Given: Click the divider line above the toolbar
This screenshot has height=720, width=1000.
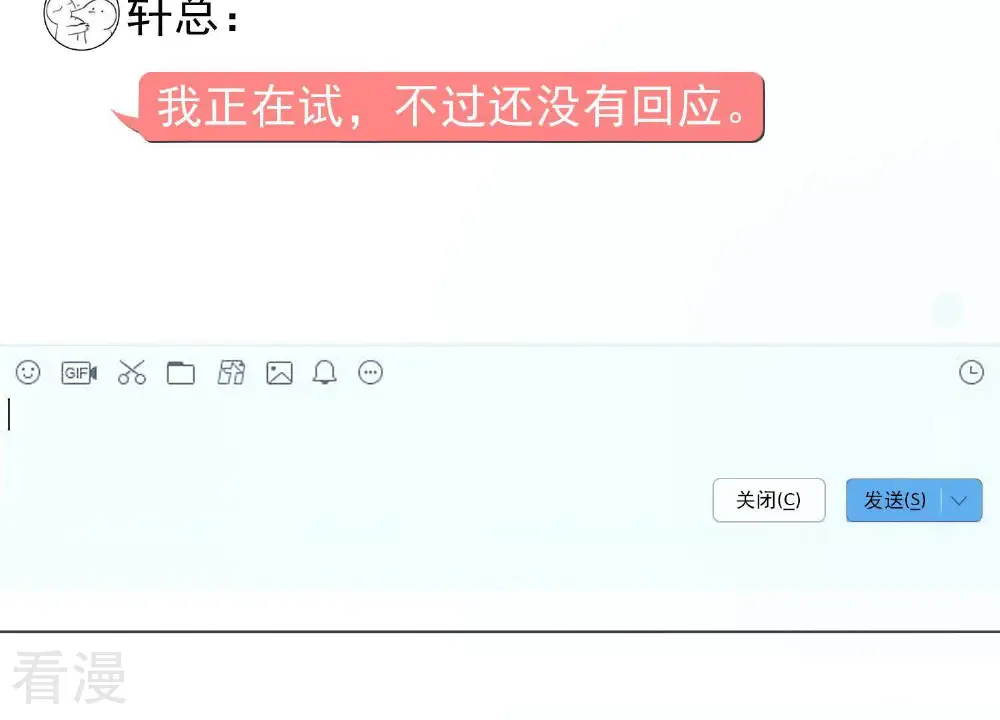Looking at the screenshot, I should click(500, 345).
